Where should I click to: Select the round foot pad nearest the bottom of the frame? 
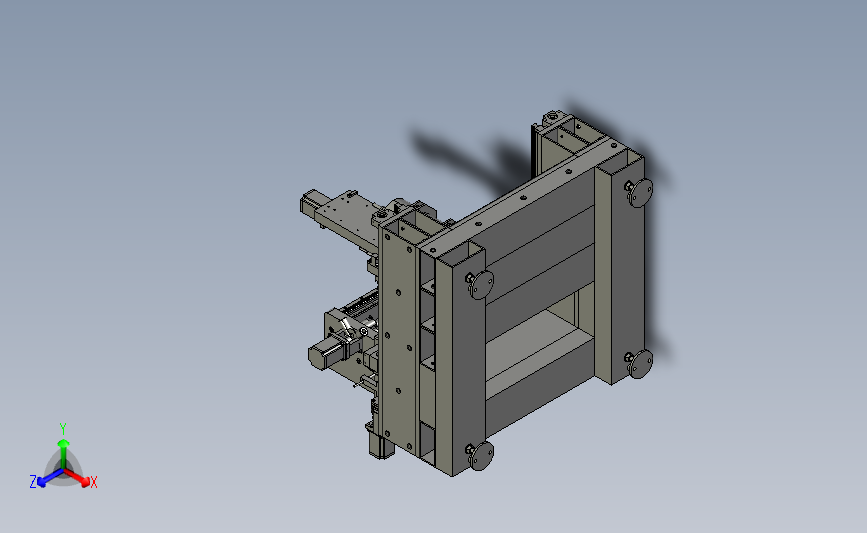481,456
